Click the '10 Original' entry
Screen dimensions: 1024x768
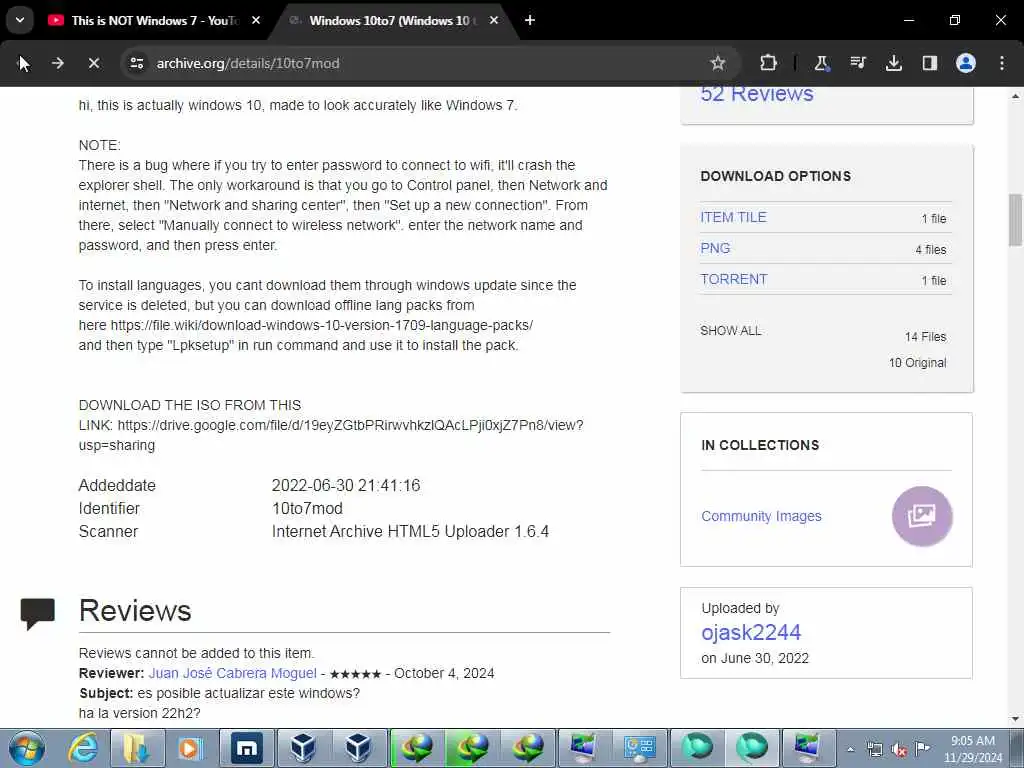click(917, 362)
